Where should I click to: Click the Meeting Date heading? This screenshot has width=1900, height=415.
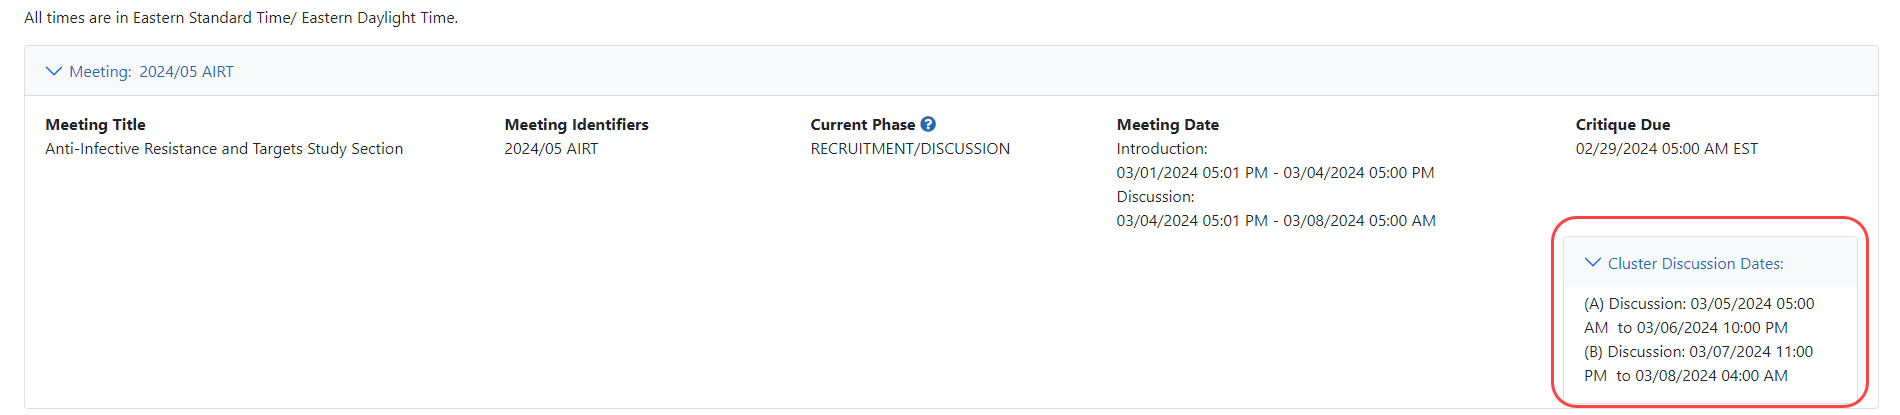coord(1167,125)
